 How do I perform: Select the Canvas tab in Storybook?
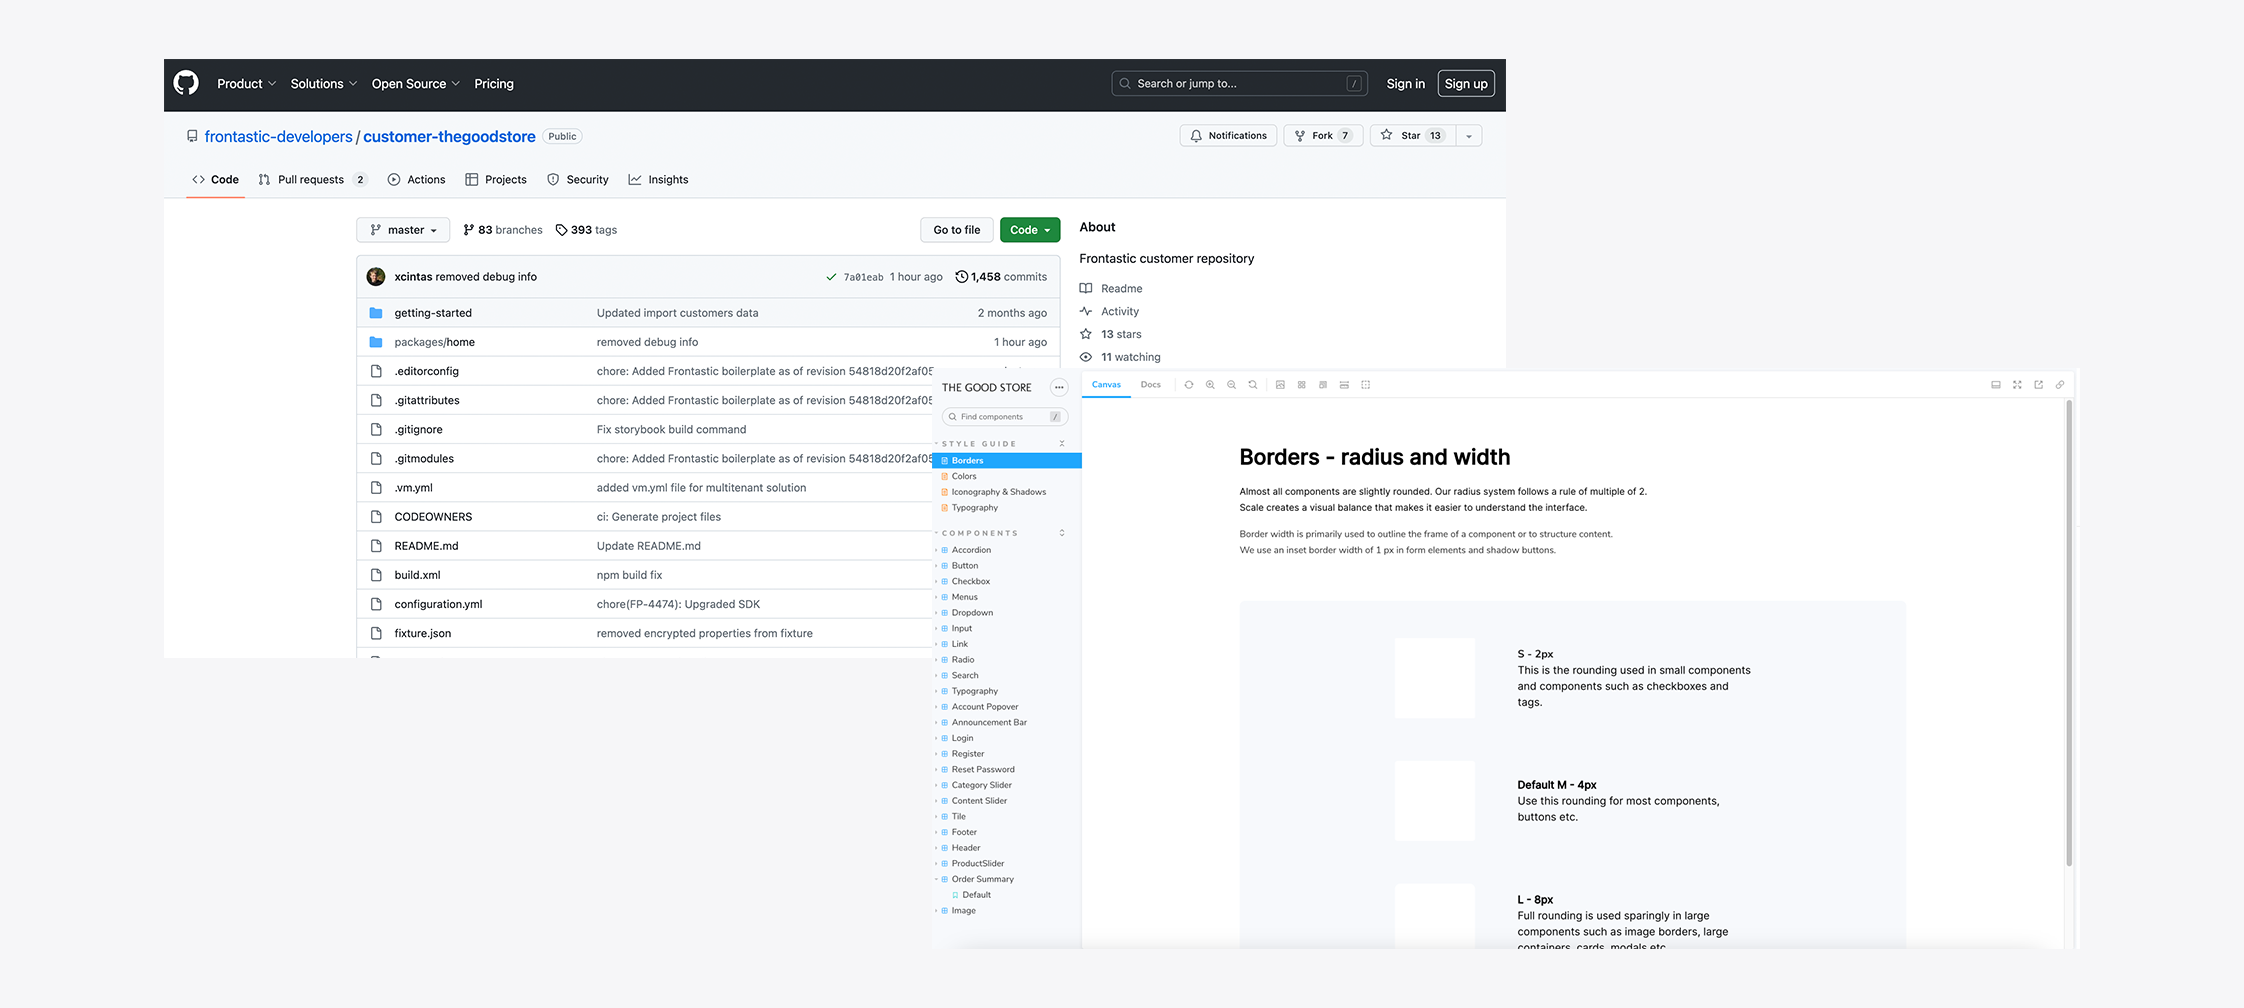pos(1106,385)
